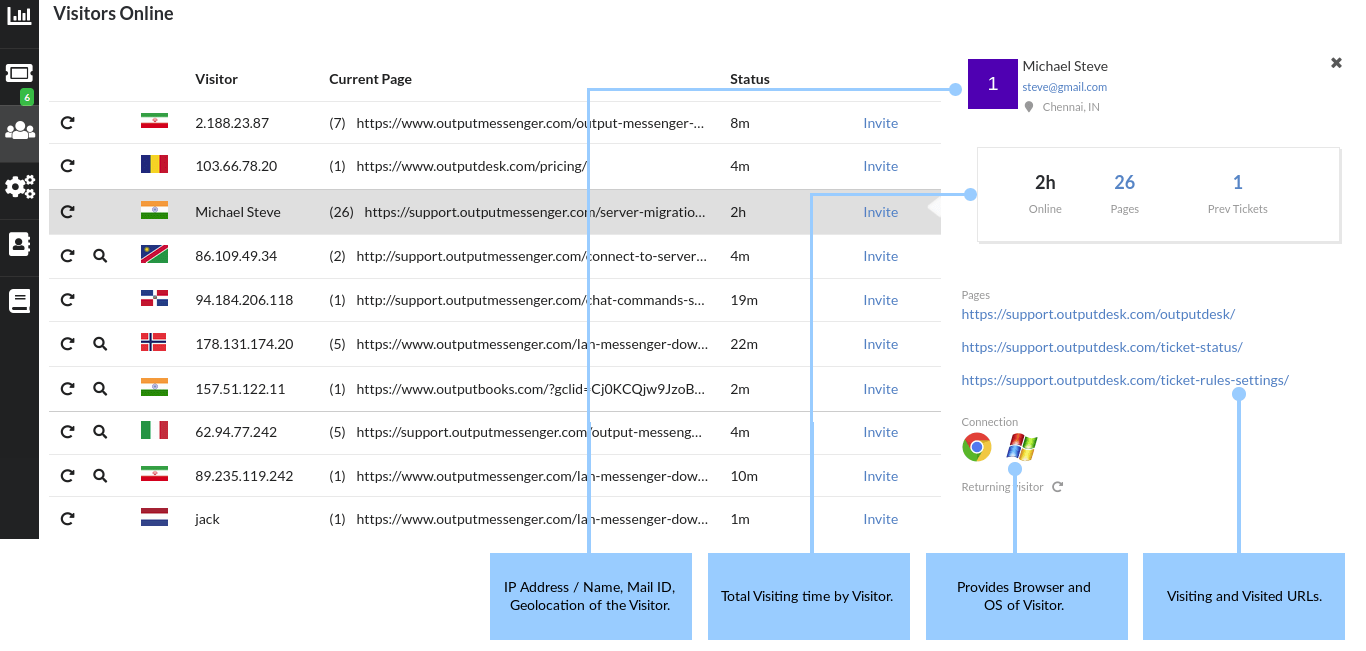
Task: Open the tickets icon with badge 6
Action: 19,74
